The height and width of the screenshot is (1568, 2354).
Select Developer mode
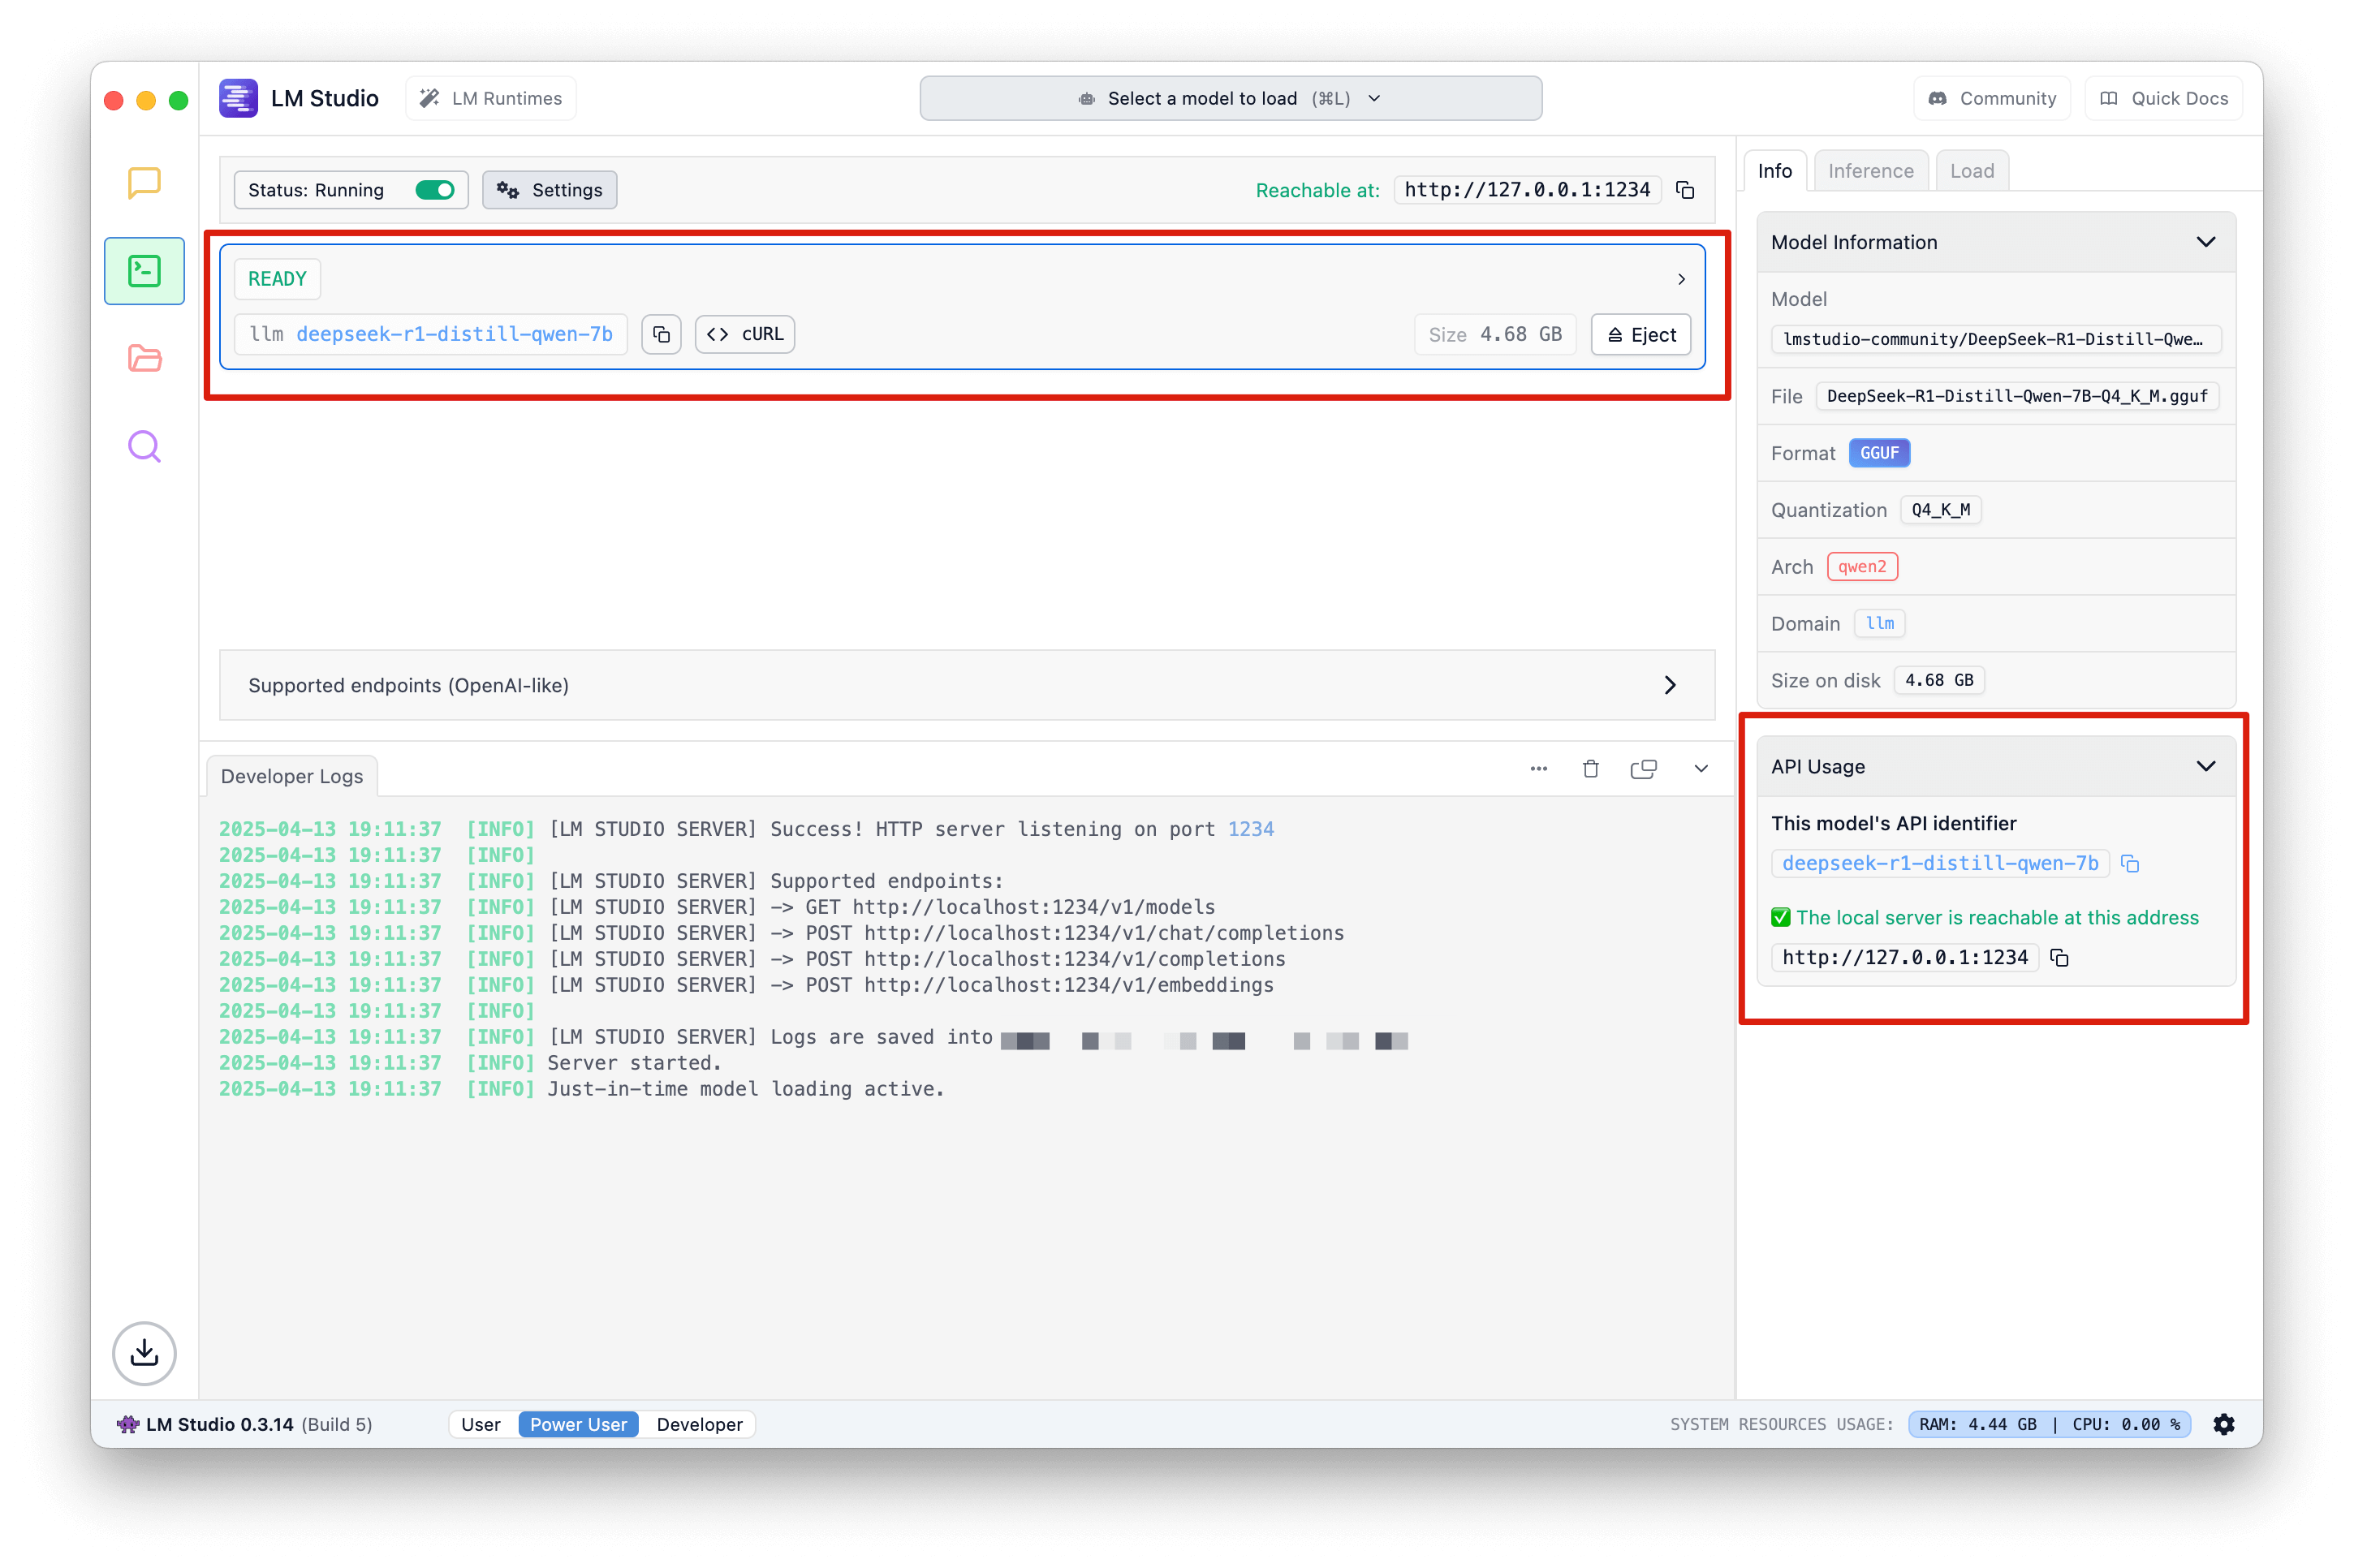tap(699, 1424)
